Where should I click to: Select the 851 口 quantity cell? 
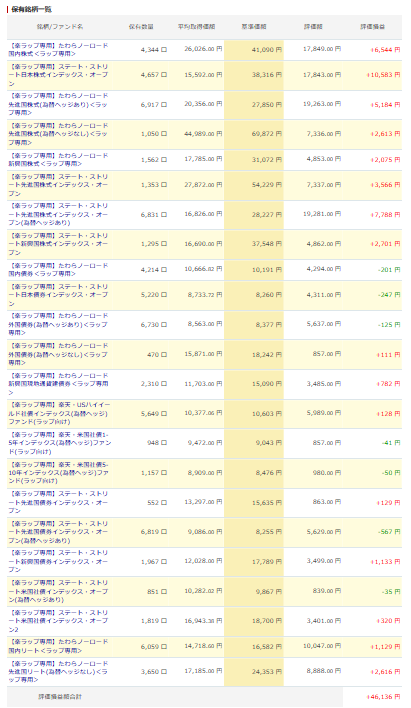(x=157, y=592)
